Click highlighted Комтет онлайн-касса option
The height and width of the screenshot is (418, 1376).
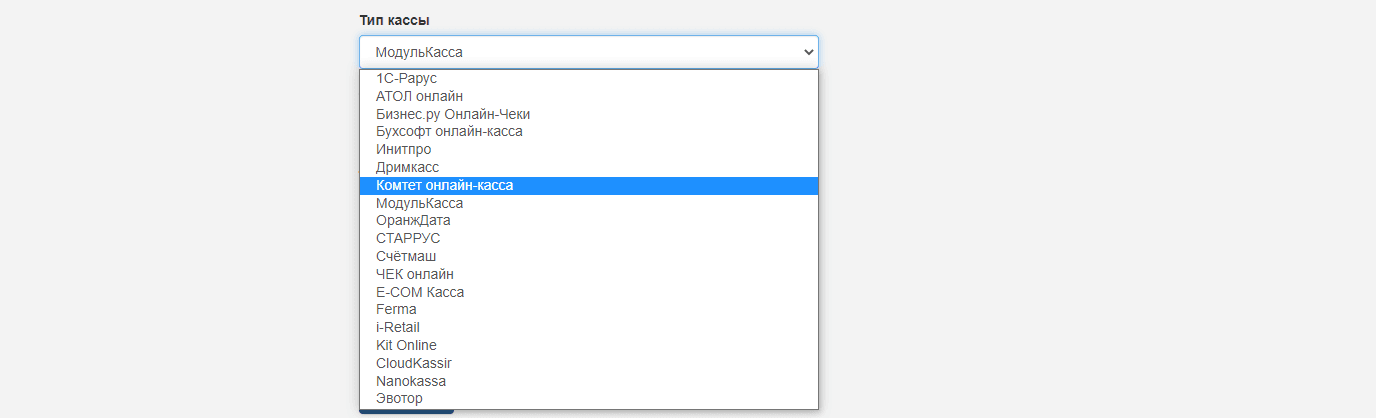pos(444,185)
